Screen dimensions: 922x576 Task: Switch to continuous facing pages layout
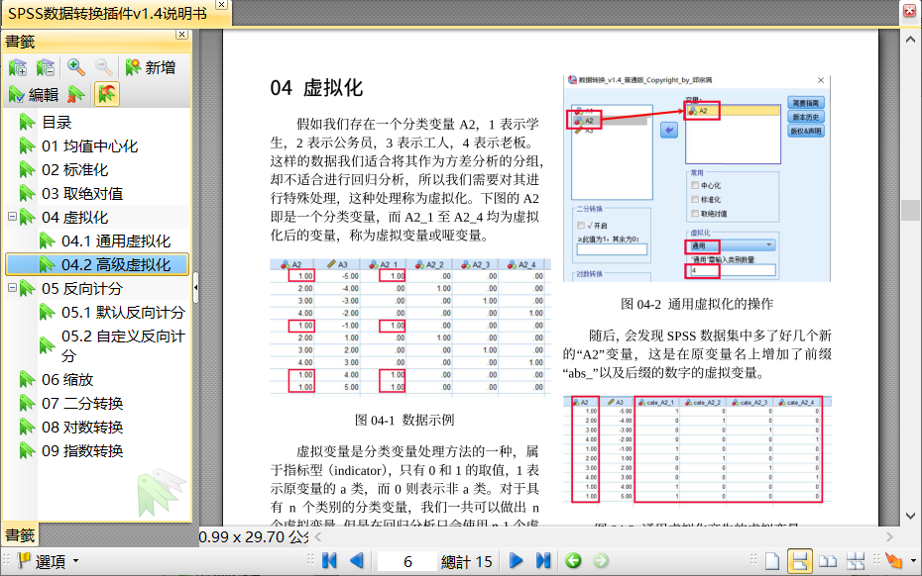pyautogui.click(x=856, y=561)
